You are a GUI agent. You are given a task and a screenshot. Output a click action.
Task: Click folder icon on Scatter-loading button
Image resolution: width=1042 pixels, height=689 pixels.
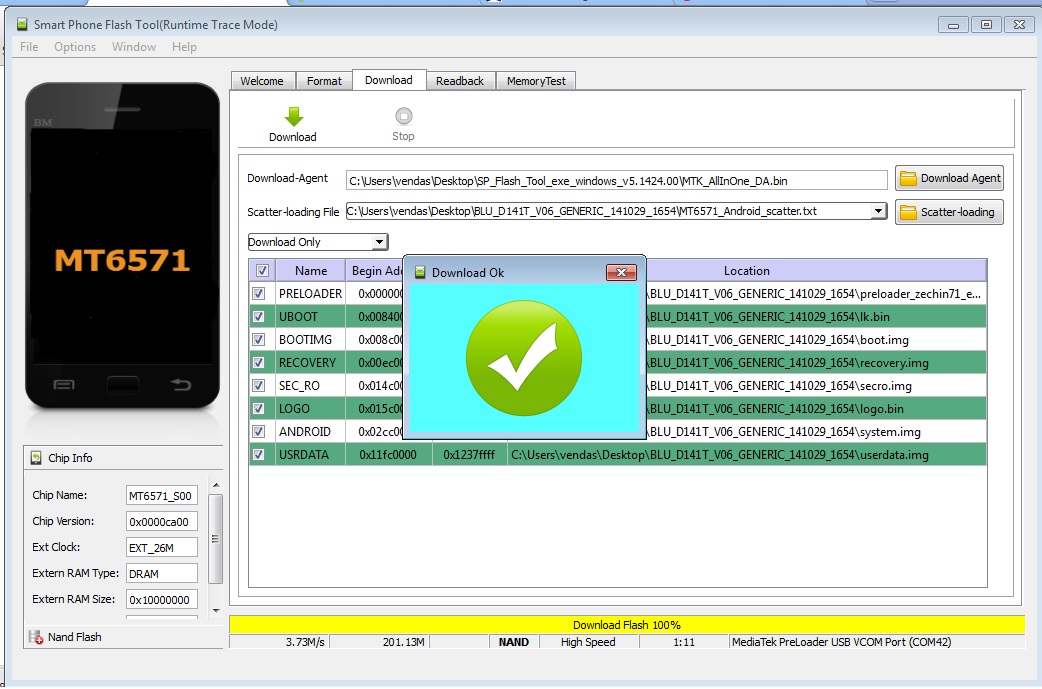(908, 212)
